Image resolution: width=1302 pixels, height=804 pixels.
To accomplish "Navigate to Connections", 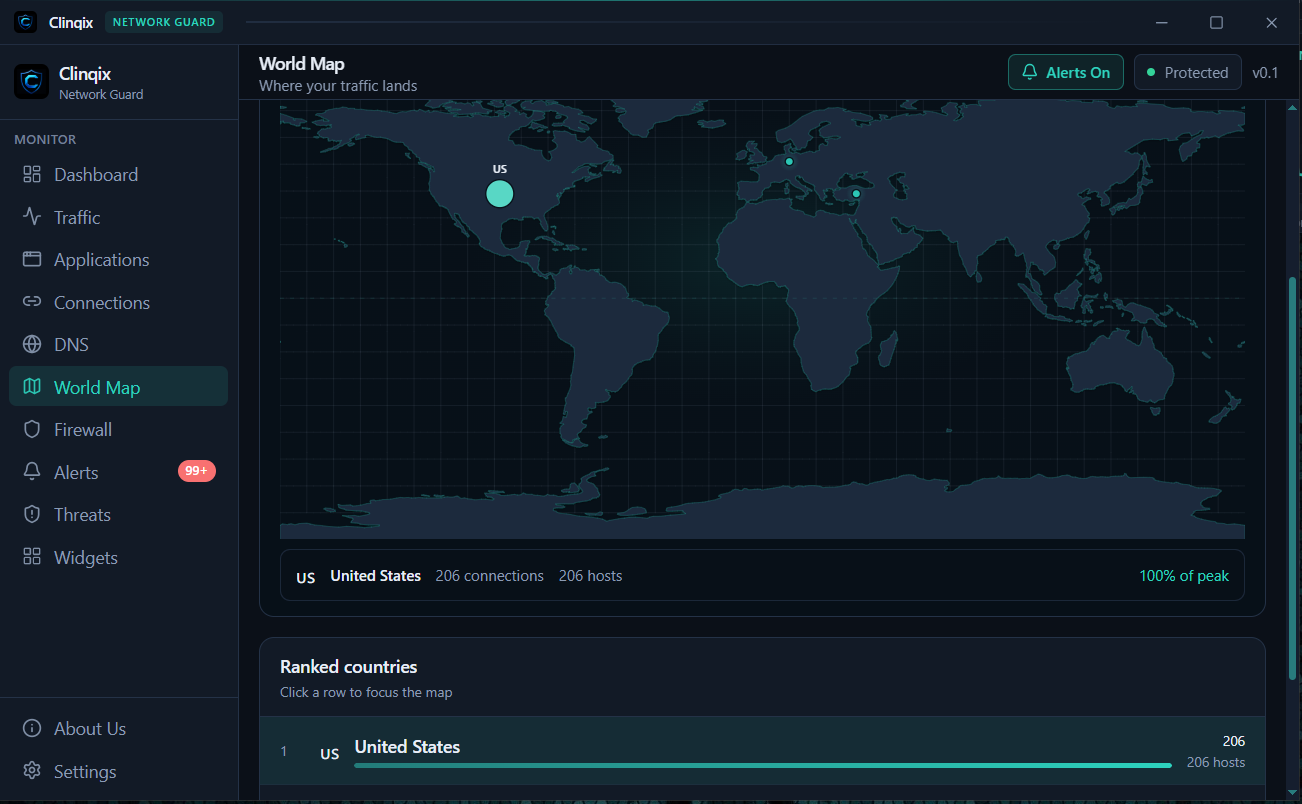I will [x=119, y=302].
